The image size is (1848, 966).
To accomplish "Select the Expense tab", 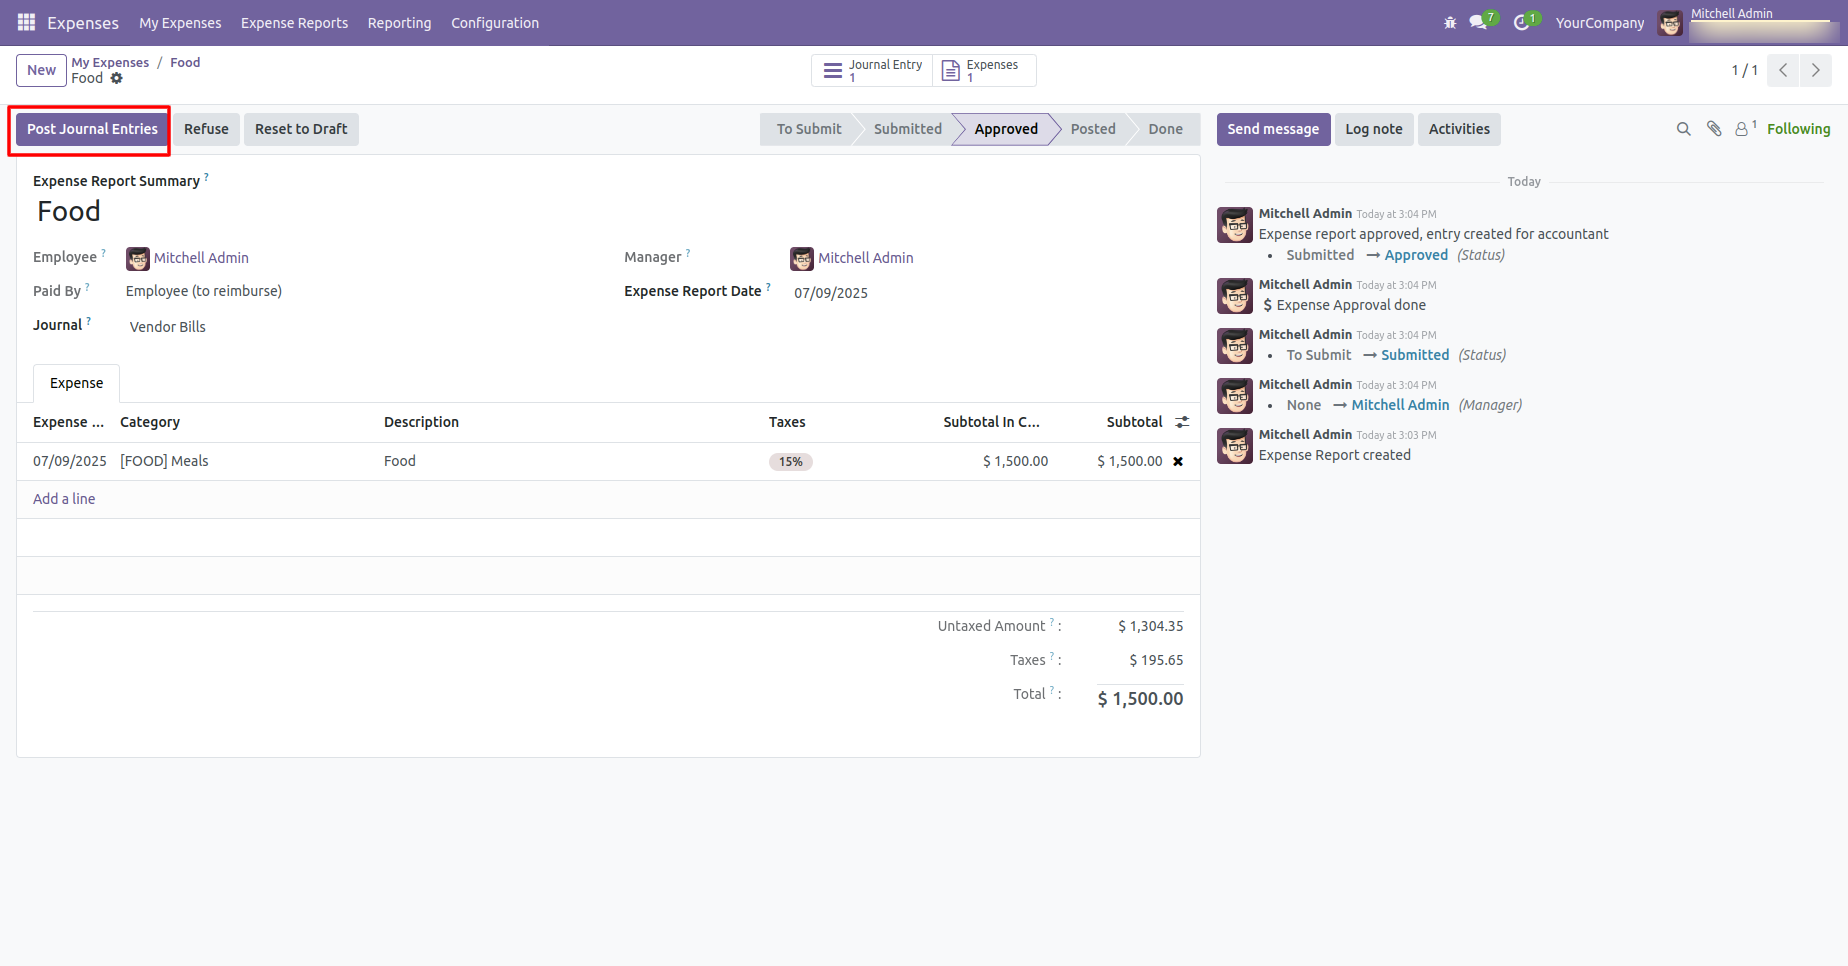I will point(77,383).
